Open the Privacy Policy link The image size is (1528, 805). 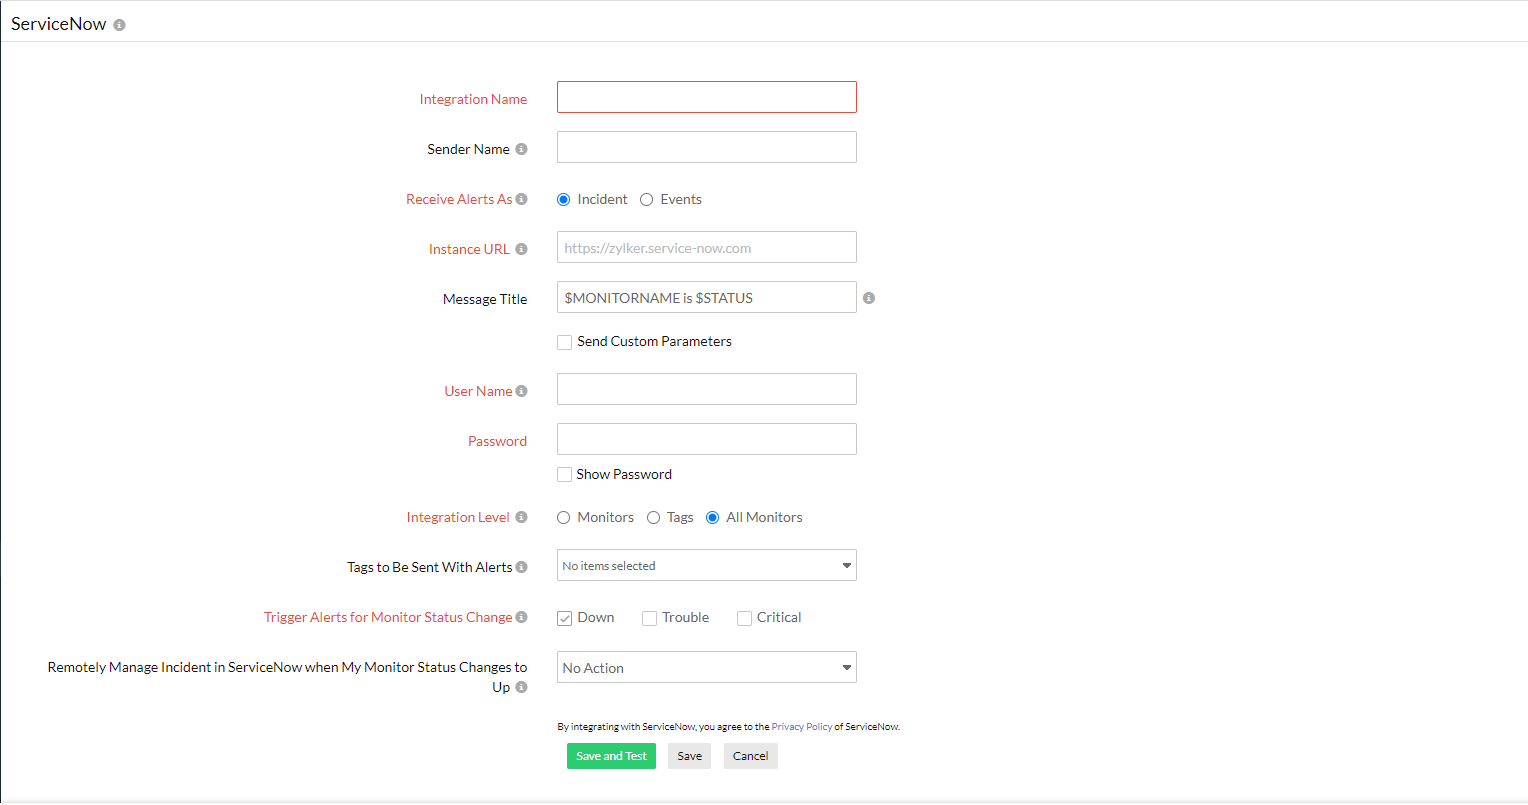pos(801,727)
